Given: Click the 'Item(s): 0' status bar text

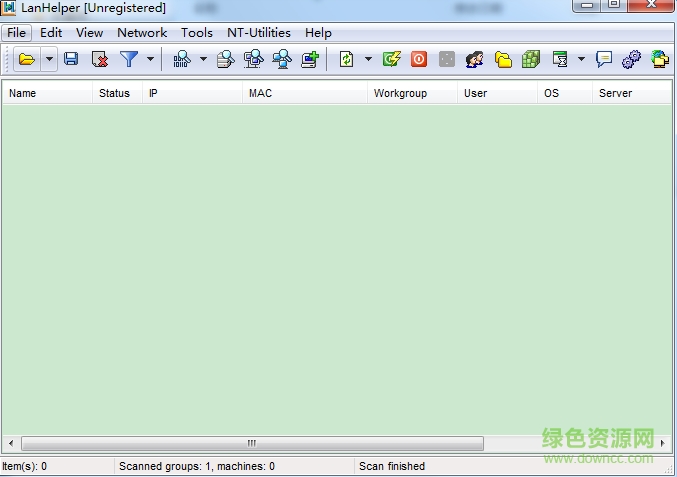Looking at the screenshot, I should tap(24, 466).
